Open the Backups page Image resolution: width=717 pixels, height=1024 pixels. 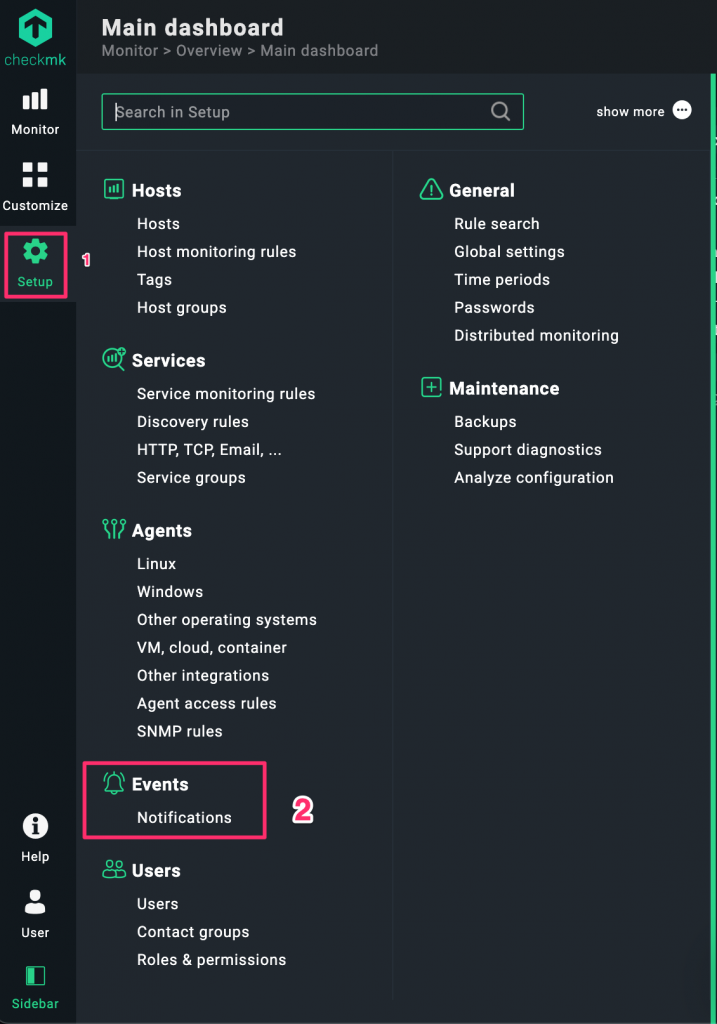485,422
